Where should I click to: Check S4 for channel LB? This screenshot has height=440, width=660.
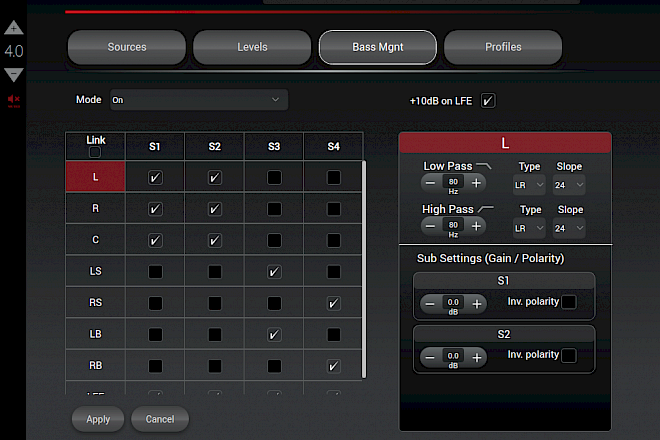pyautogui.click(x=333, y=335)
